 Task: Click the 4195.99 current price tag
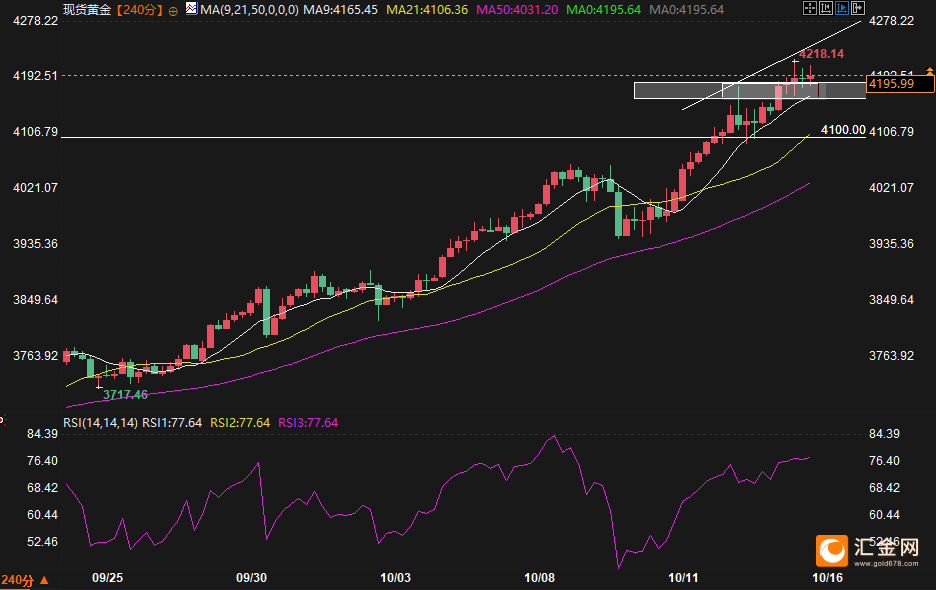(892, 84)
